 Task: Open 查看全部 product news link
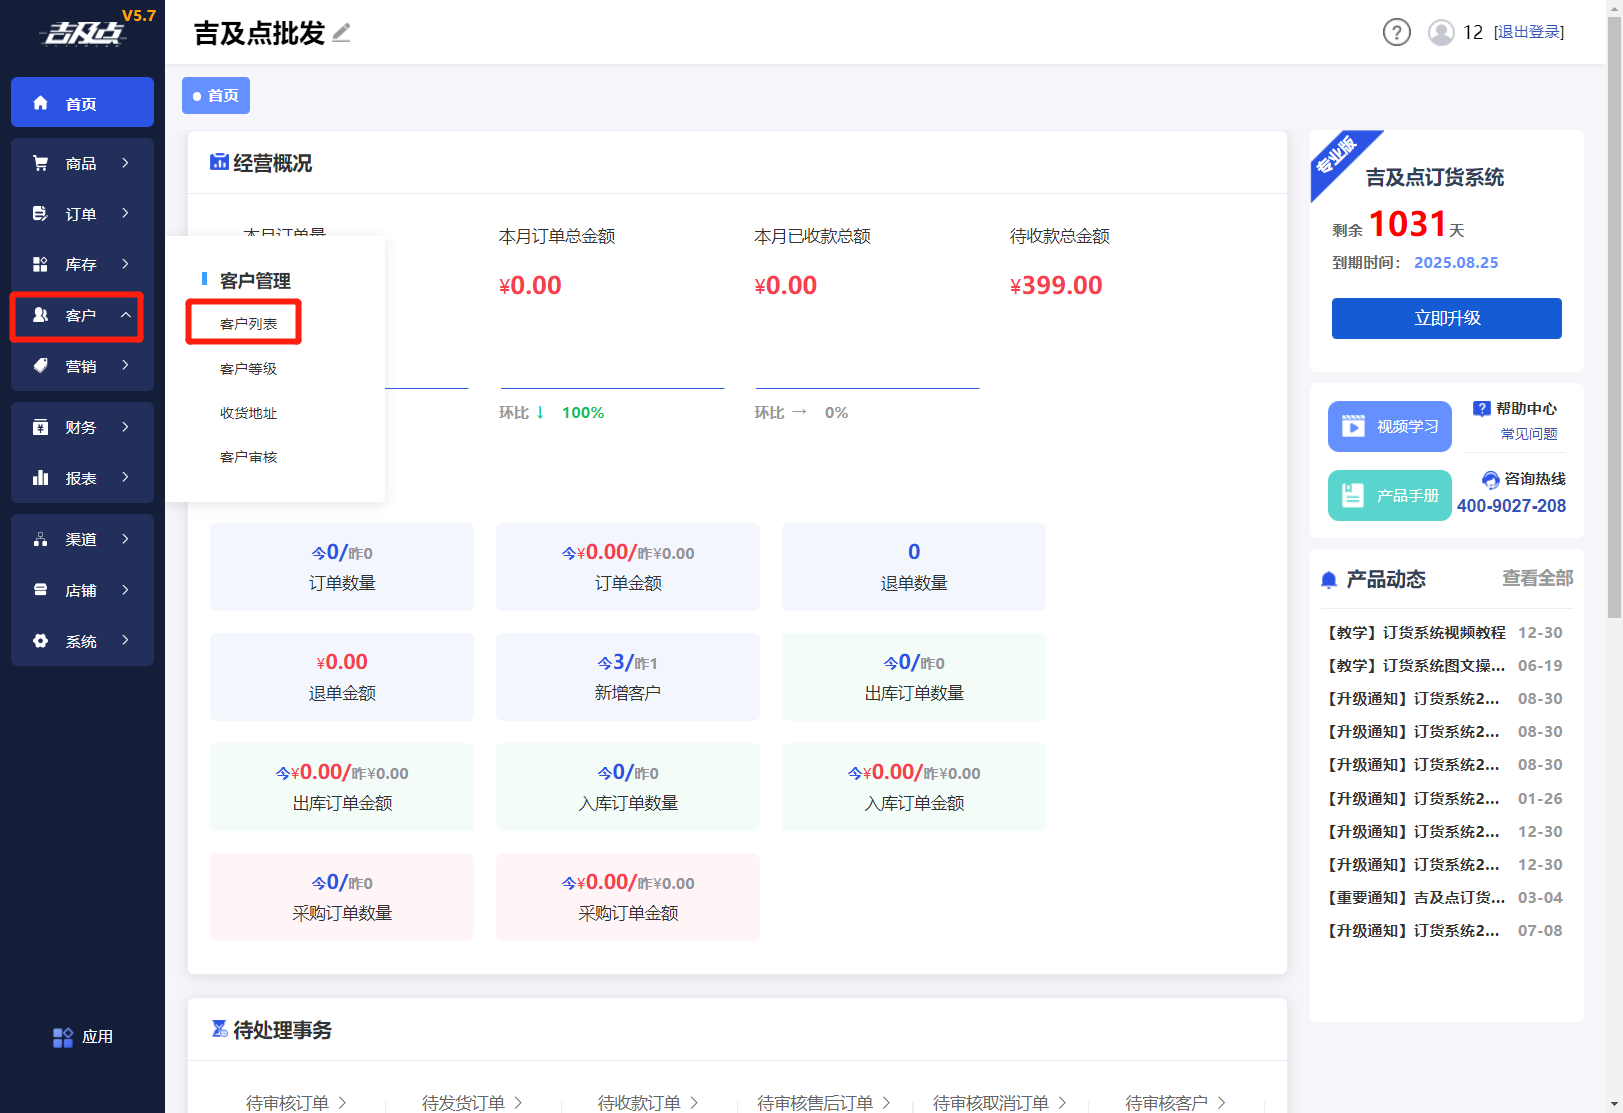(x=1537, y=578)
